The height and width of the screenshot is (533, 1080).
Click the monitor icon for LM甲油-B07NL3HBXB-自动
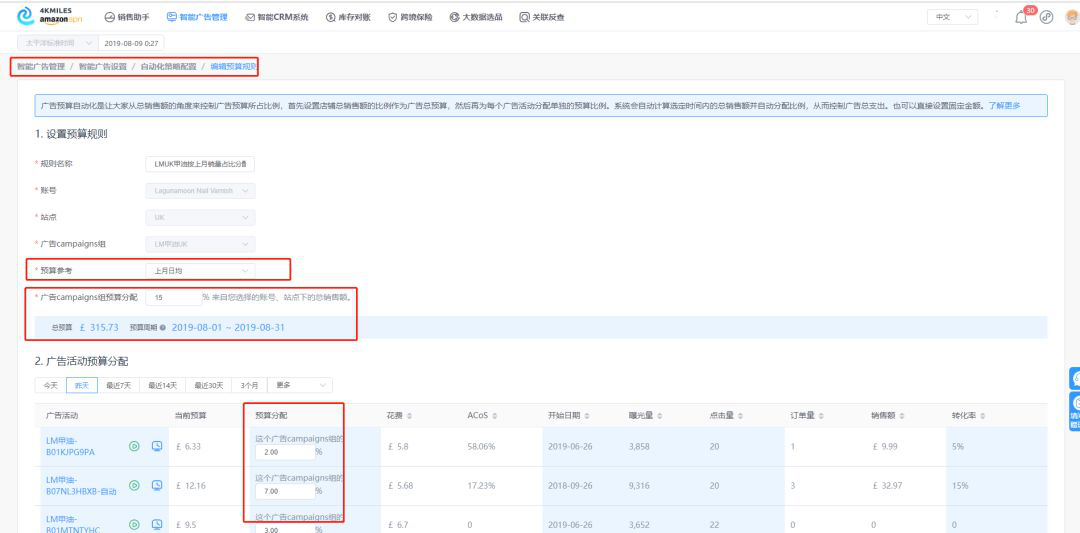pyautogui.click(x=157, y=485)
